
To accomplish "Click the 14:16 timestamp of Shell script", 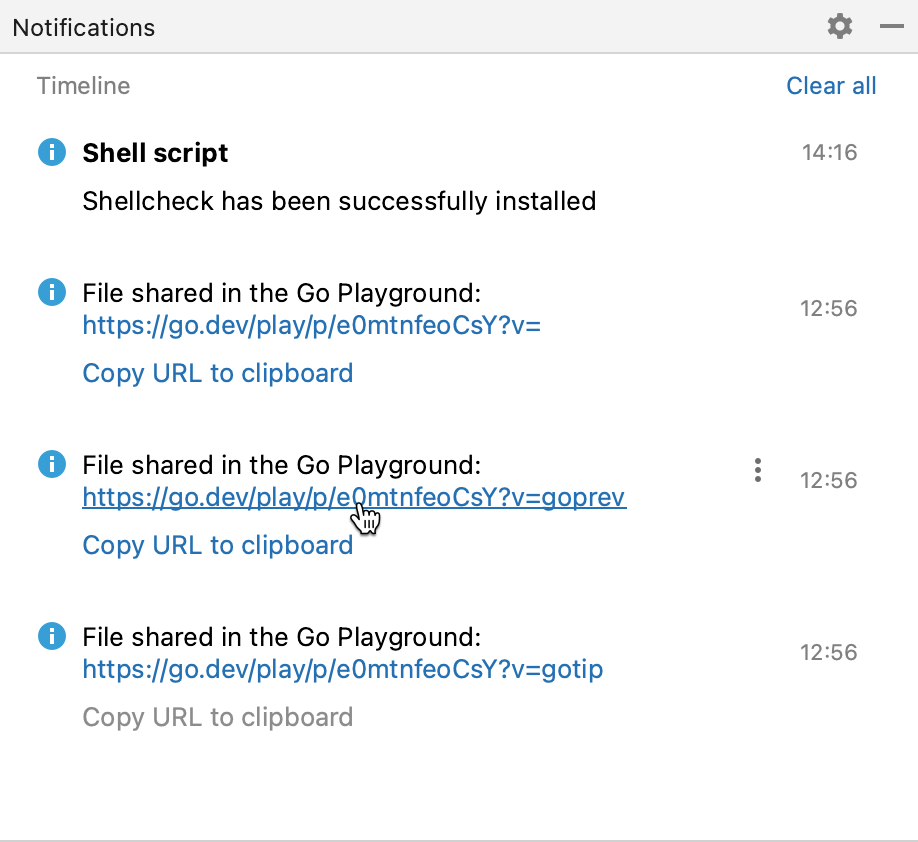I will click(829, 153).
